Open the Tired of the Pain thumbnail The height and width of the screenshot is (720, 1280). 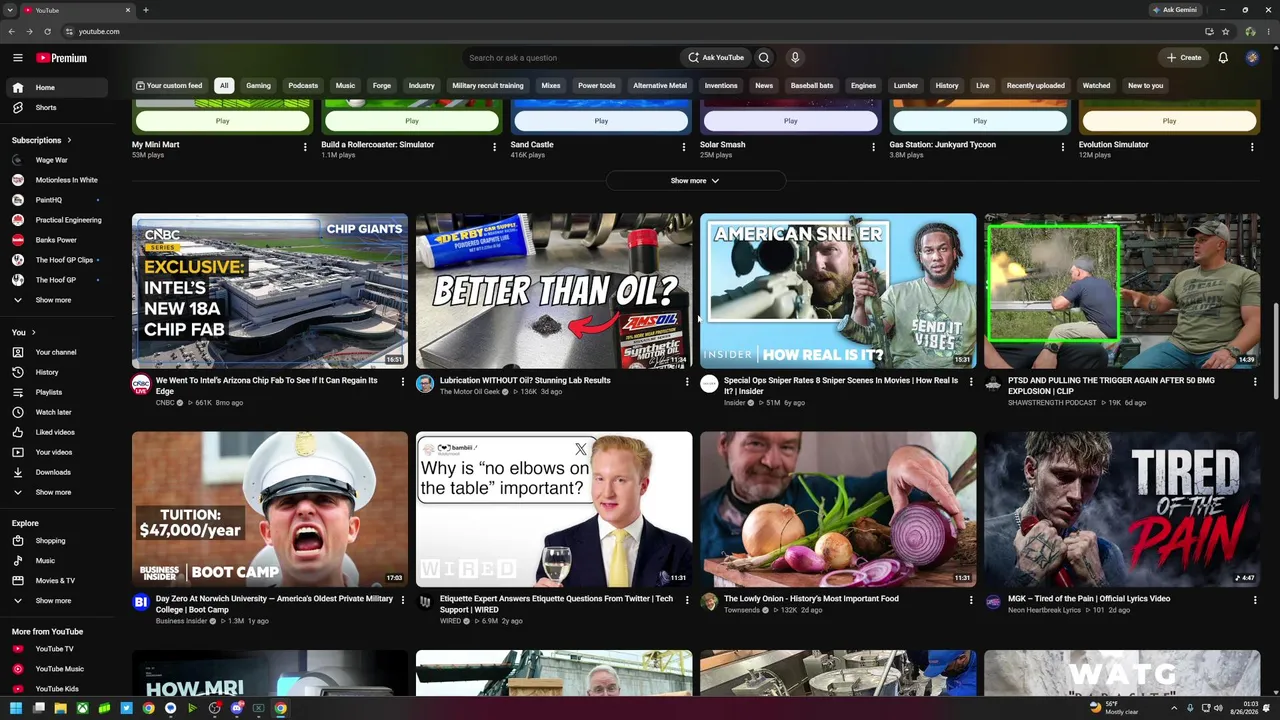1122,509
